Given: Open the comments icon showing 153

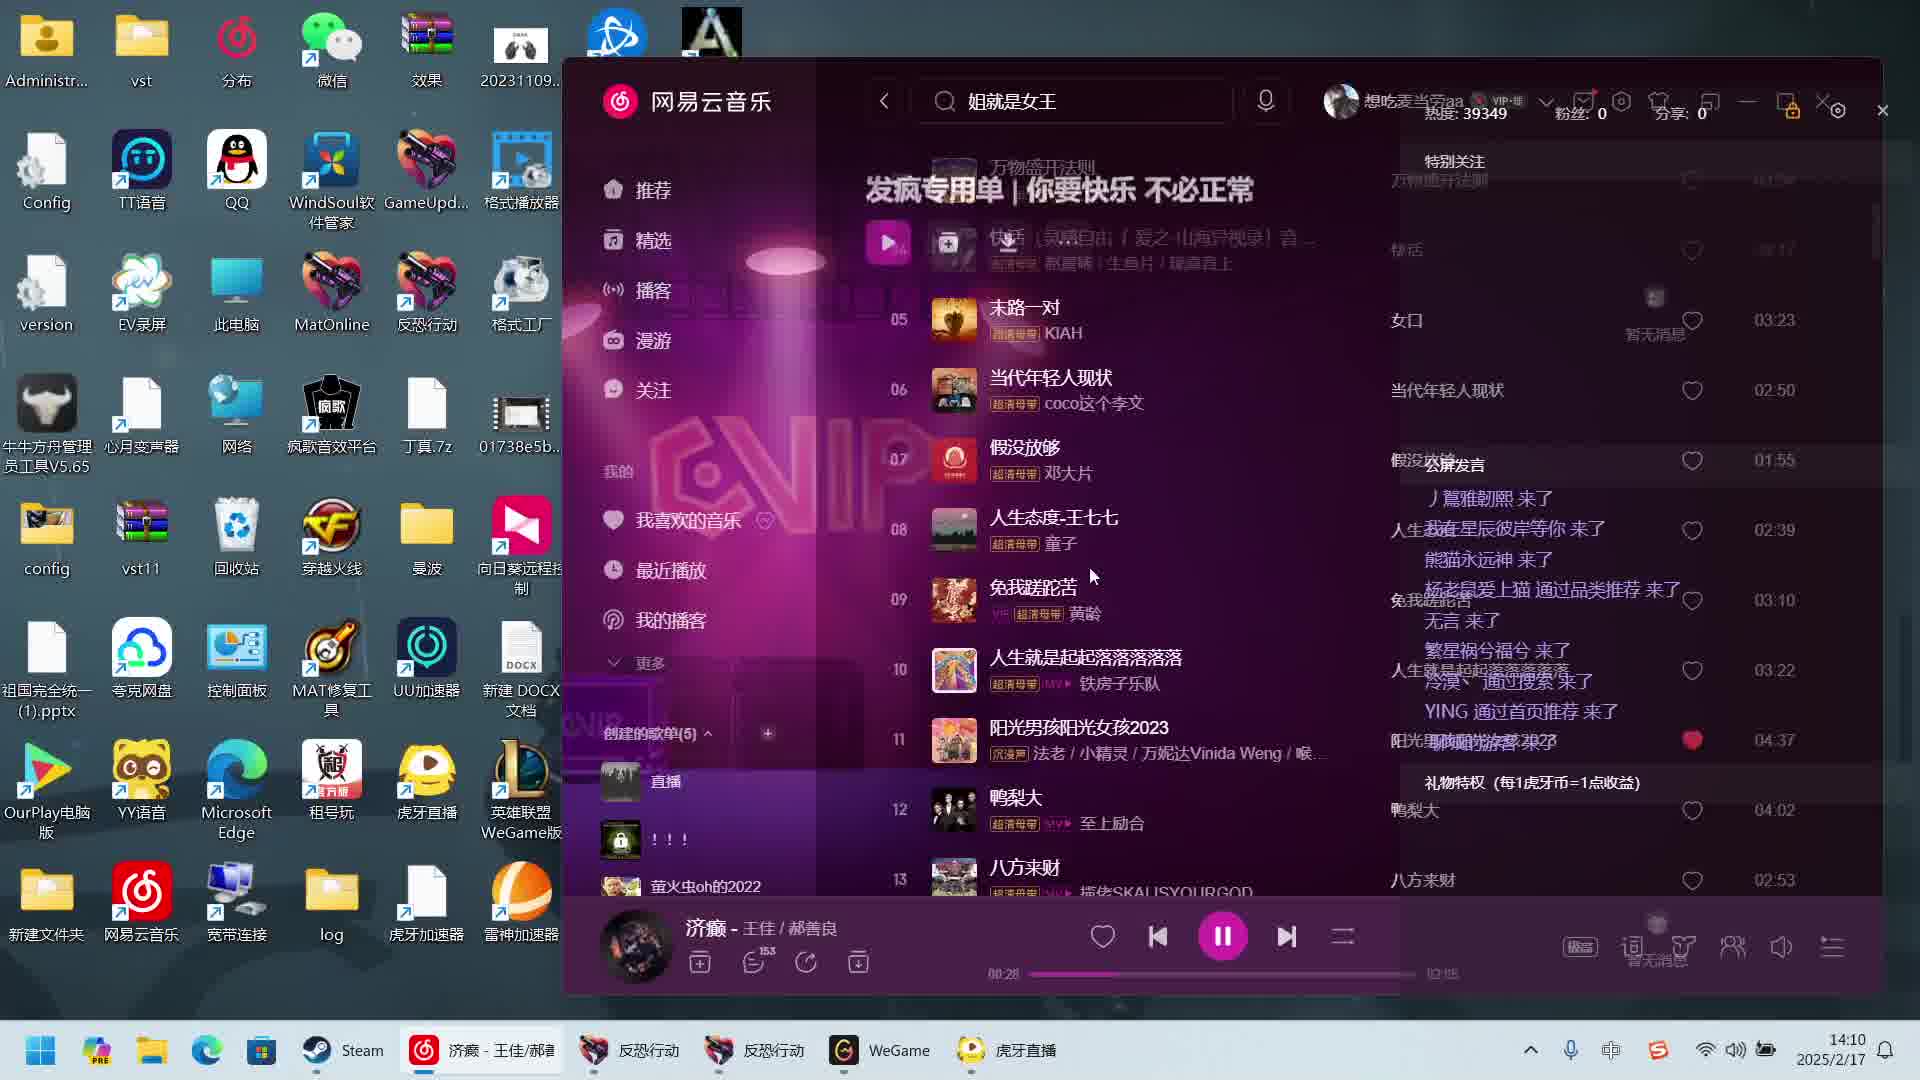Looking at the screenshot, I should click(754, 962).
